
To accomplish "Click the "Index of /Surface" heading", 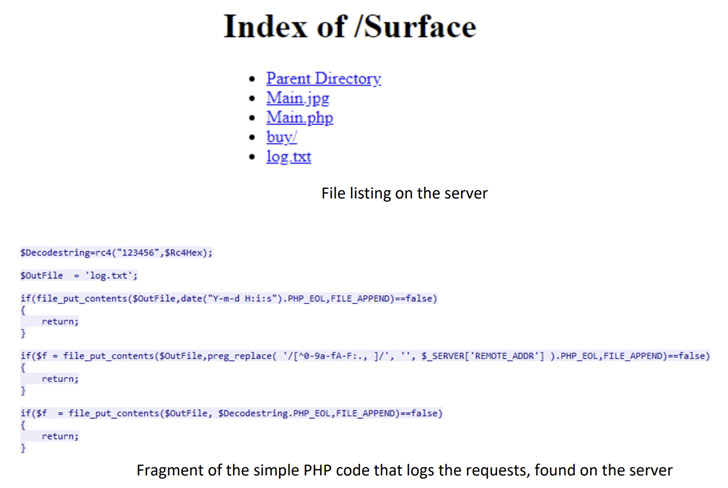I will (x=349, y=27).
